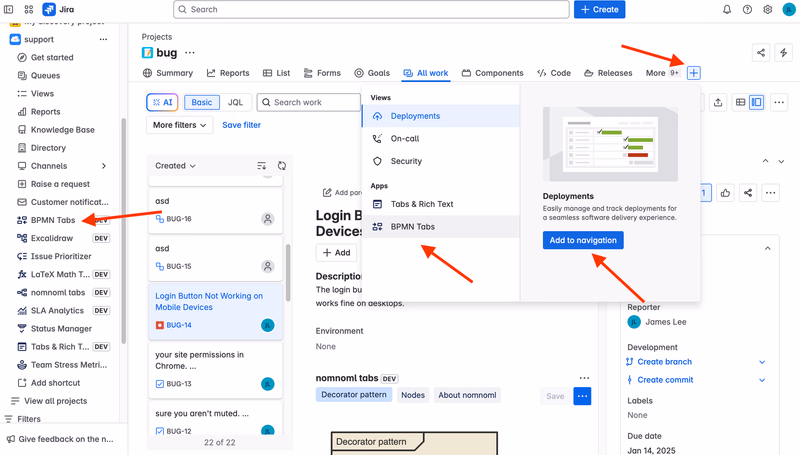Viewport: 800px width, 455px height.
Task: Click the plus icon to add navigation tab
Action: coord(693,73)
